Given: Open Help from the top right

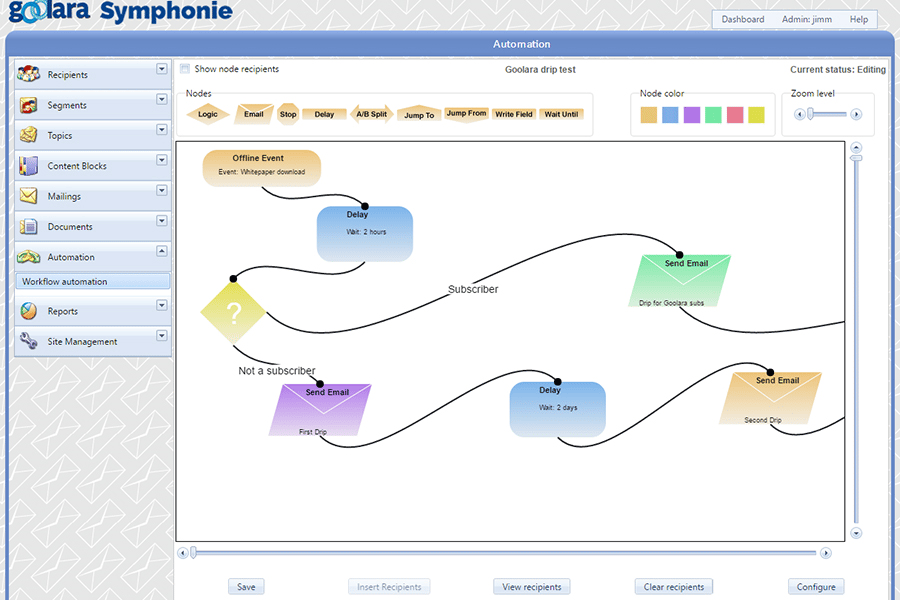Looking at the screenshot, I should [x=858, y=18].
